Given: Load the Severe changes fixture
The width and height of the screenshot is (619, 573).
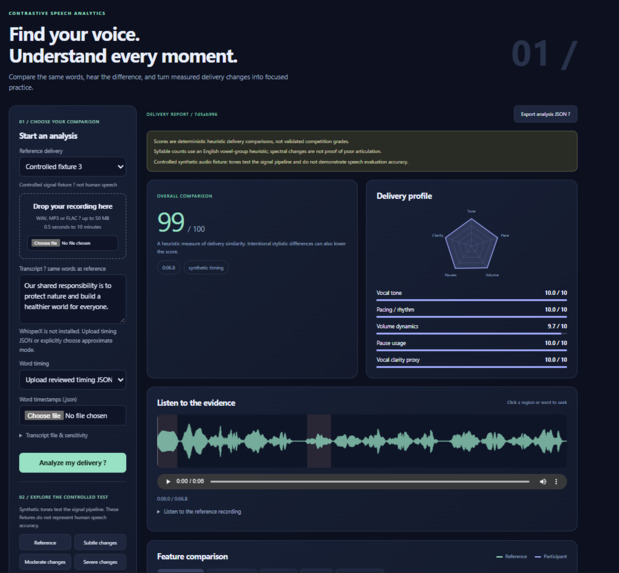Looking at the screenshot, I should [100, 562].
